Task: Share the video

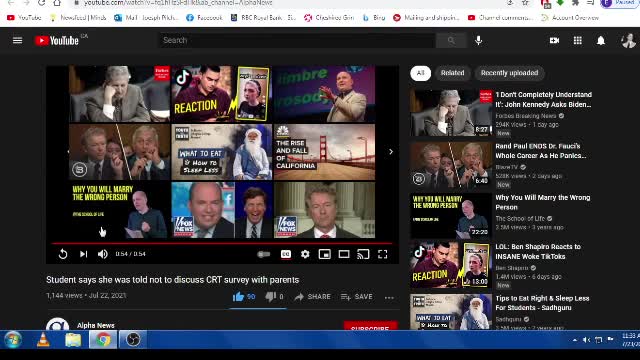Action: click(x=313, y=297)
